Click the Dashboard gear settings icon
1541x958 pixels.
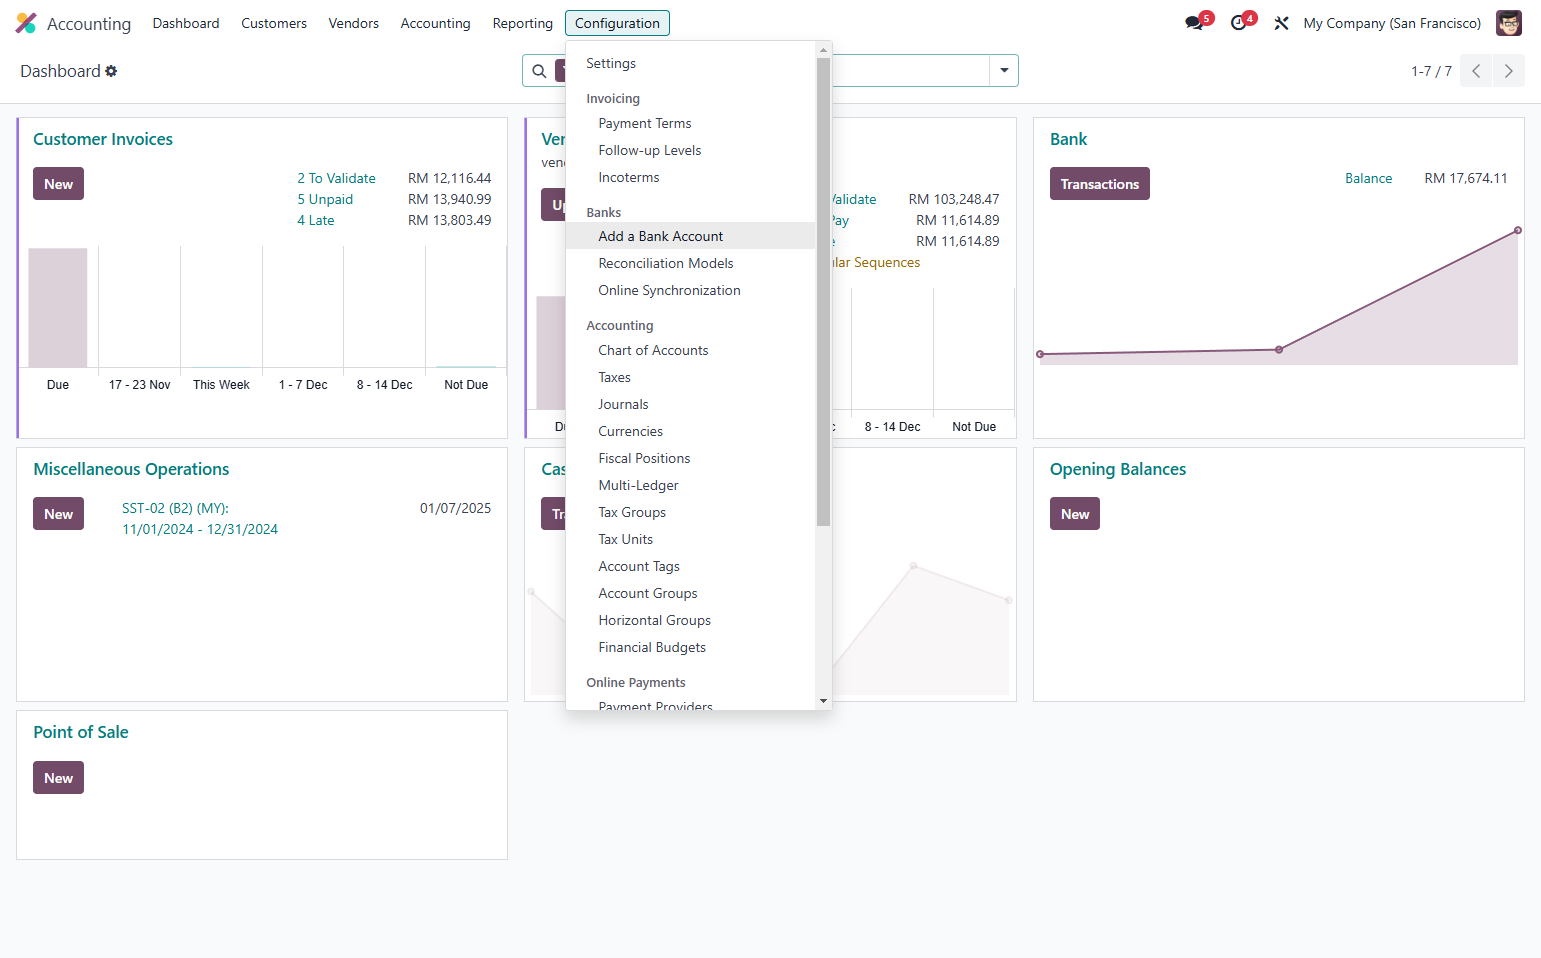pyautogui.click(x=111, y=71)
